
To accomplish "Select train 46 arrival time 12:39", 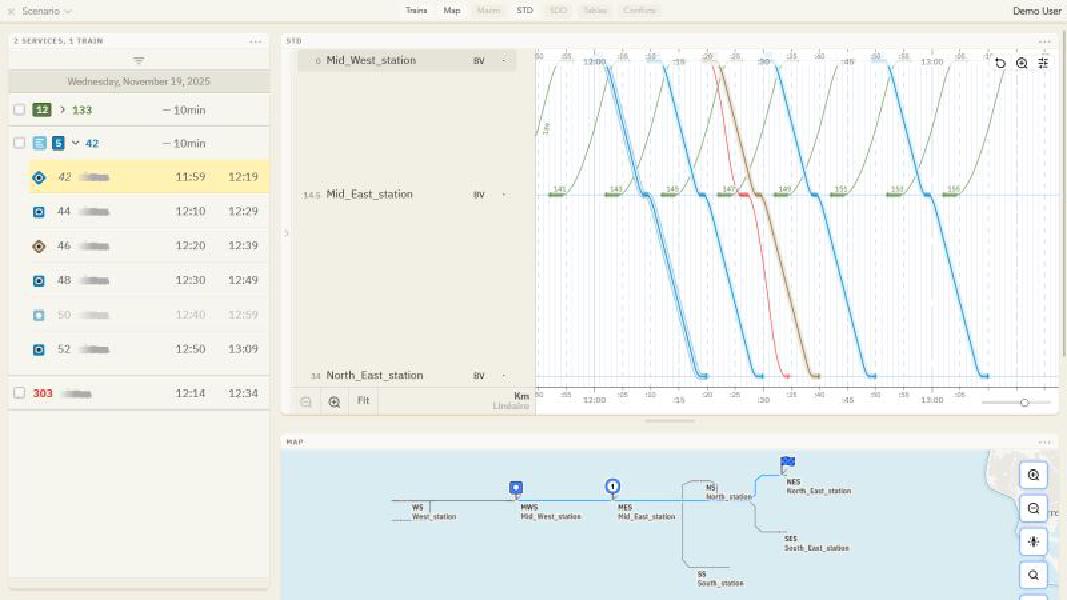I will point(243,246).
